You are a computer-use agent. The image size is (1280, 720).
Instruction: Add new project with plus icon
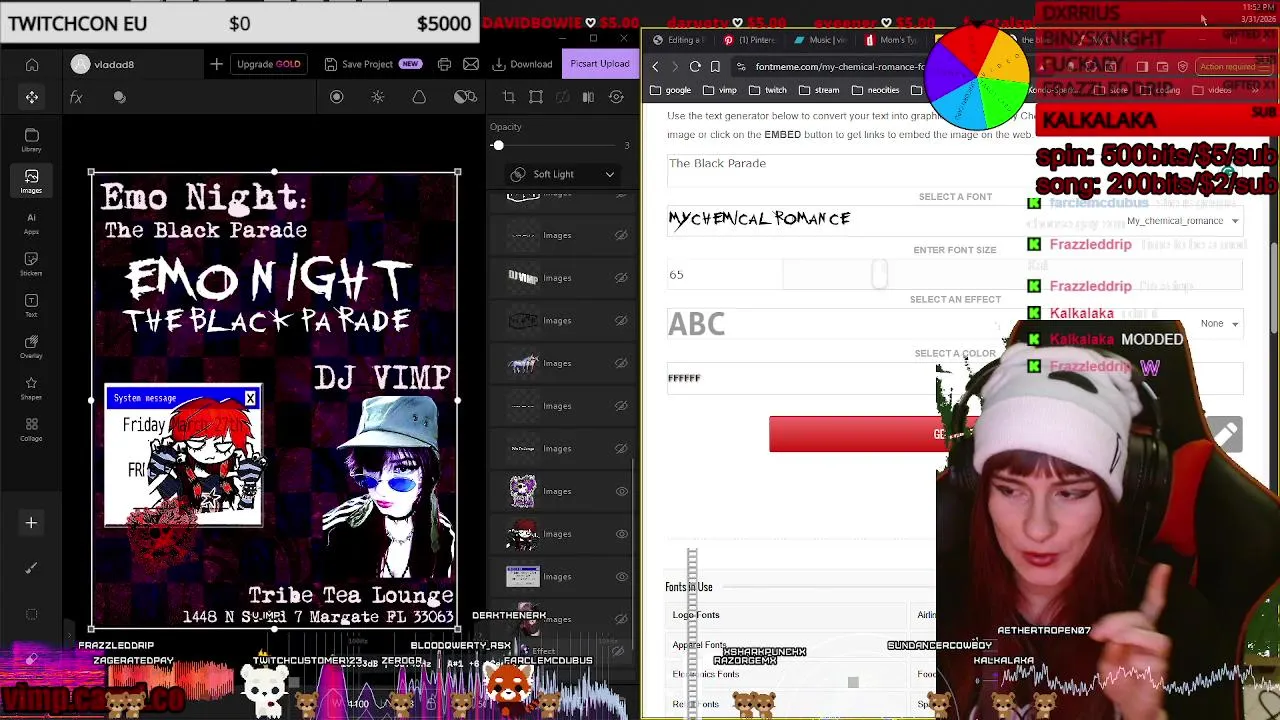[216, 64]
